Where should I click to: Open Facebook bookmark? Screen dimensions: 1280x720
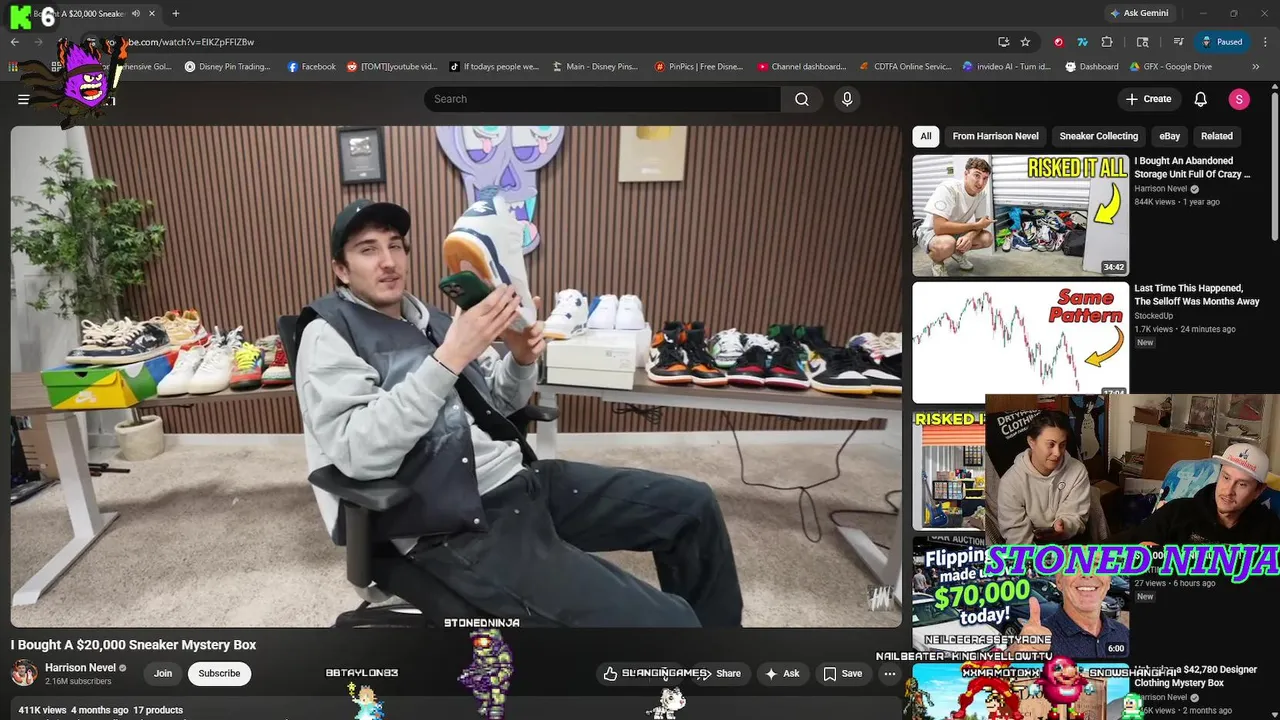(311, 67)
